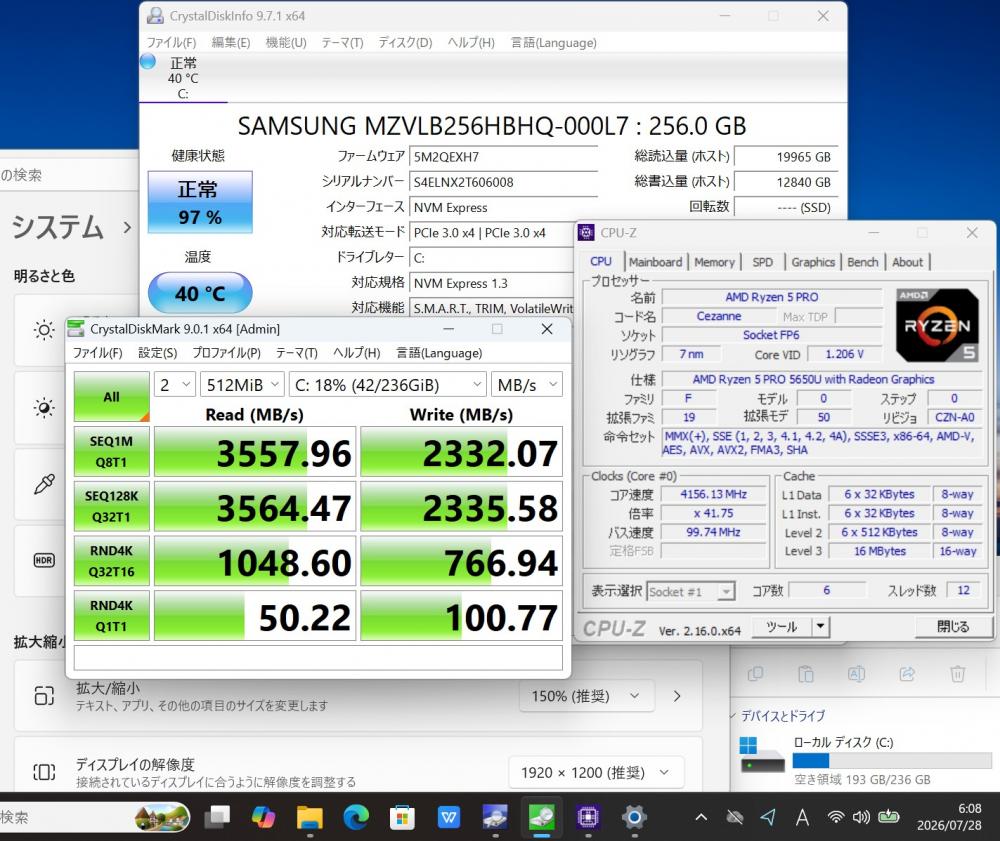Screen dimensions: 1000x841
Task: Switch to Mainboard tab in CPU-Z
Action: point(655,262)
